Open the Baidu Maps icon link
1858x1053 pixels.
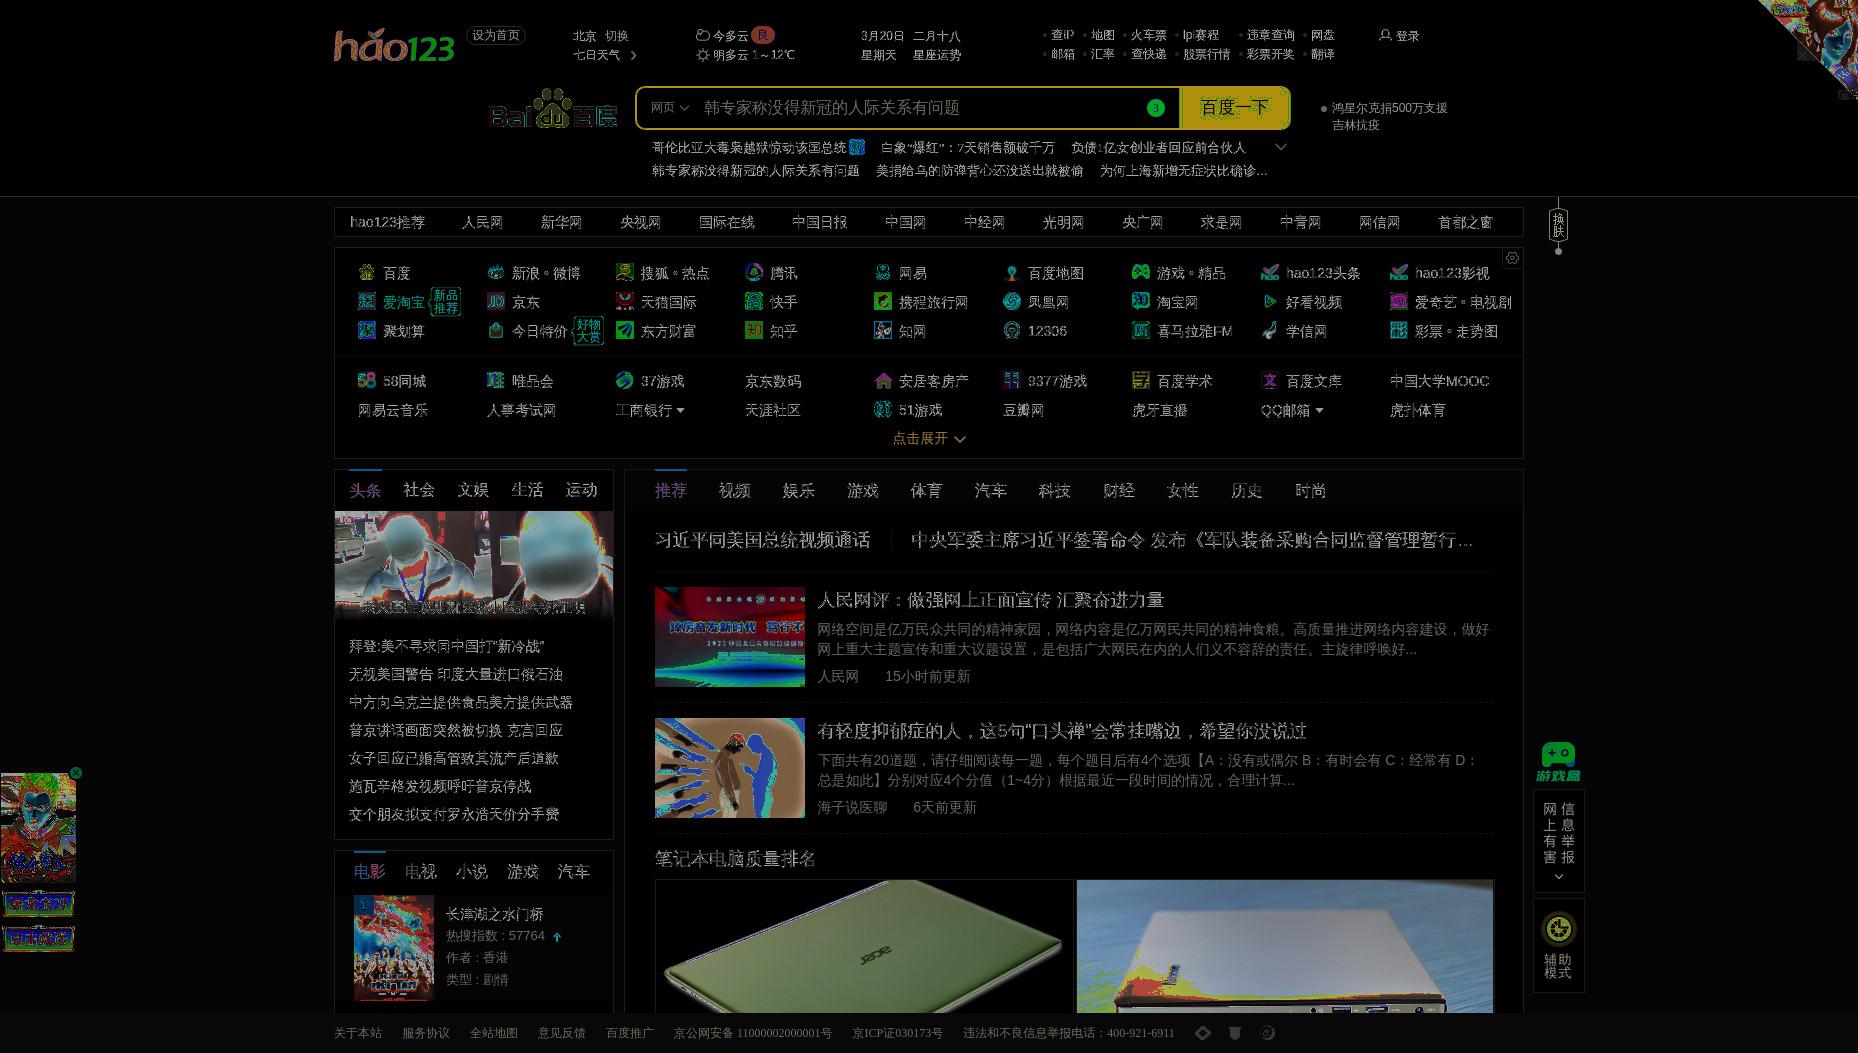1012,273
